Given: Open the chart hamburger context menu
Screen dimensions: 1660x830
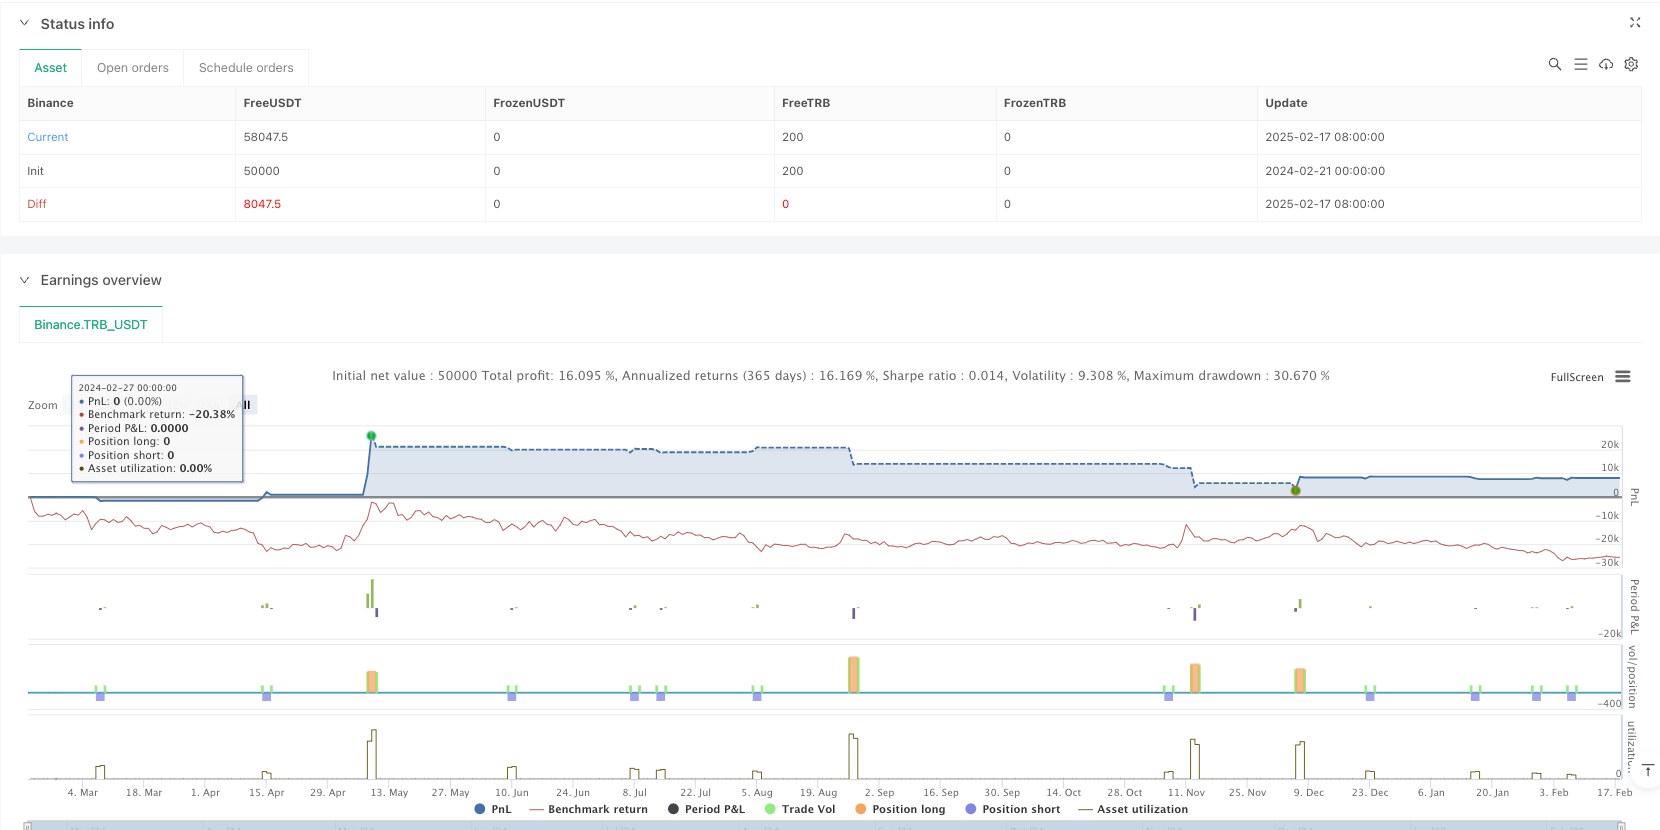Looking at the screenshot, I should pos(1623,377).
